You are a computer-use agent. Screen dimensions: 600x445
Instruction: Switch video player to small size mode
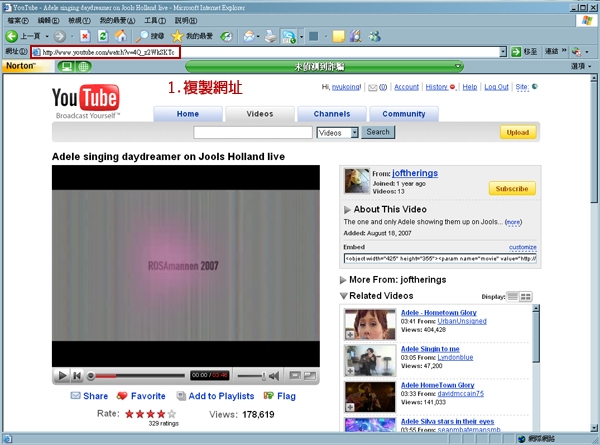click(295, 375)
